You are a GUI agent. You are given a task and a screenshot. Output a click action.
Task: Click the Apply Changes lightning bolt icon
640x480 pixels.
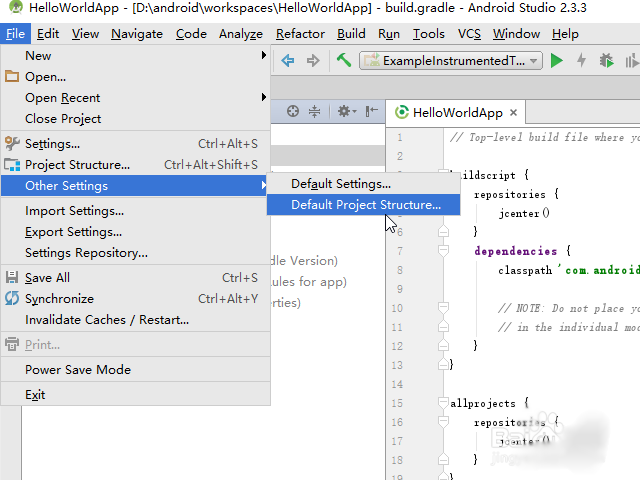coord(582,61)
